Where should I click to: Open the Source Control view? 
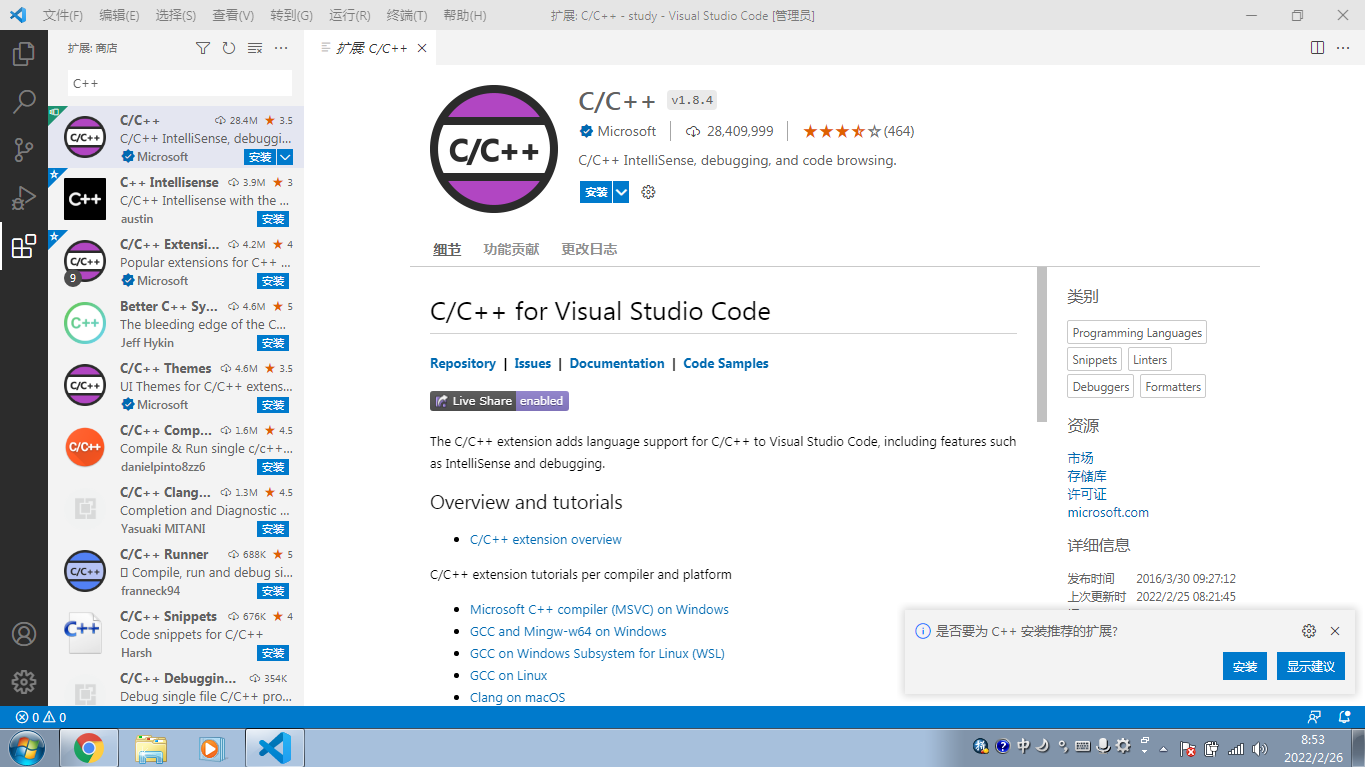(x=23, y=148)
